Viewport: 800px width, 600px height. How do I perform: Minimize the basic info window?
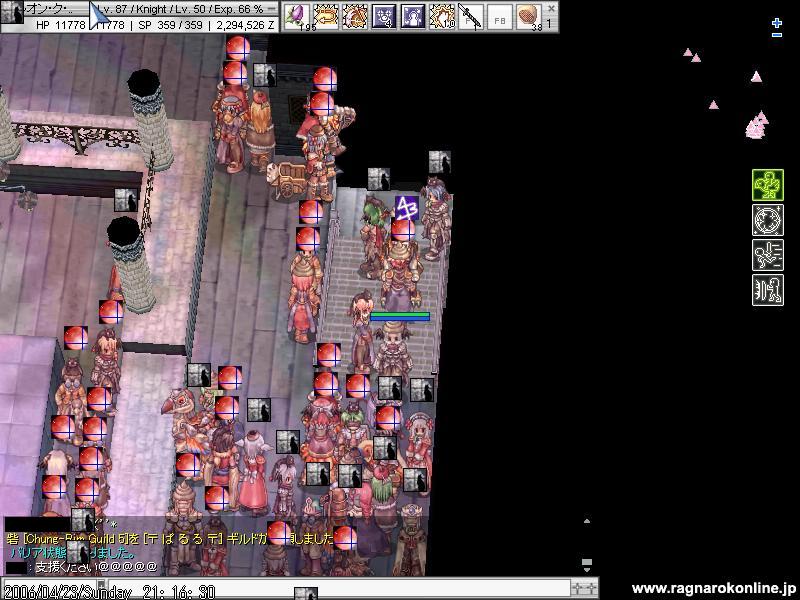coord(272,8)
